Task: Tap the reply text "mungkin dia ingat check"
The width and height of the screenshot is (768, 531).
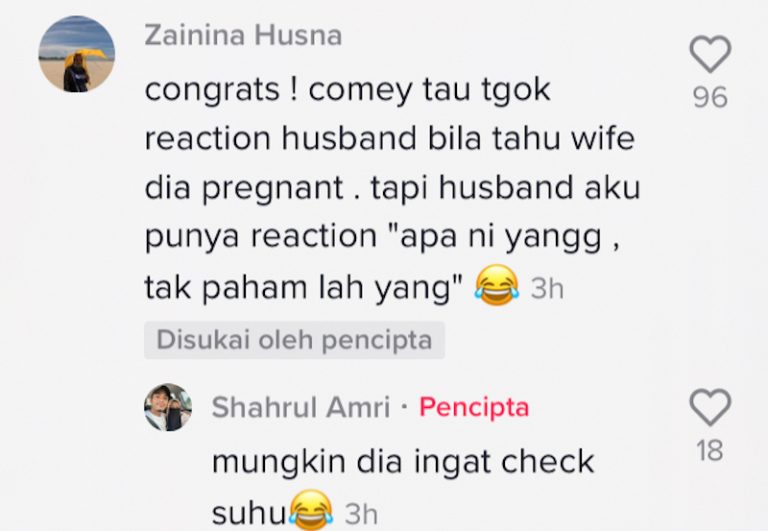Action: click(x=403, y=461)
